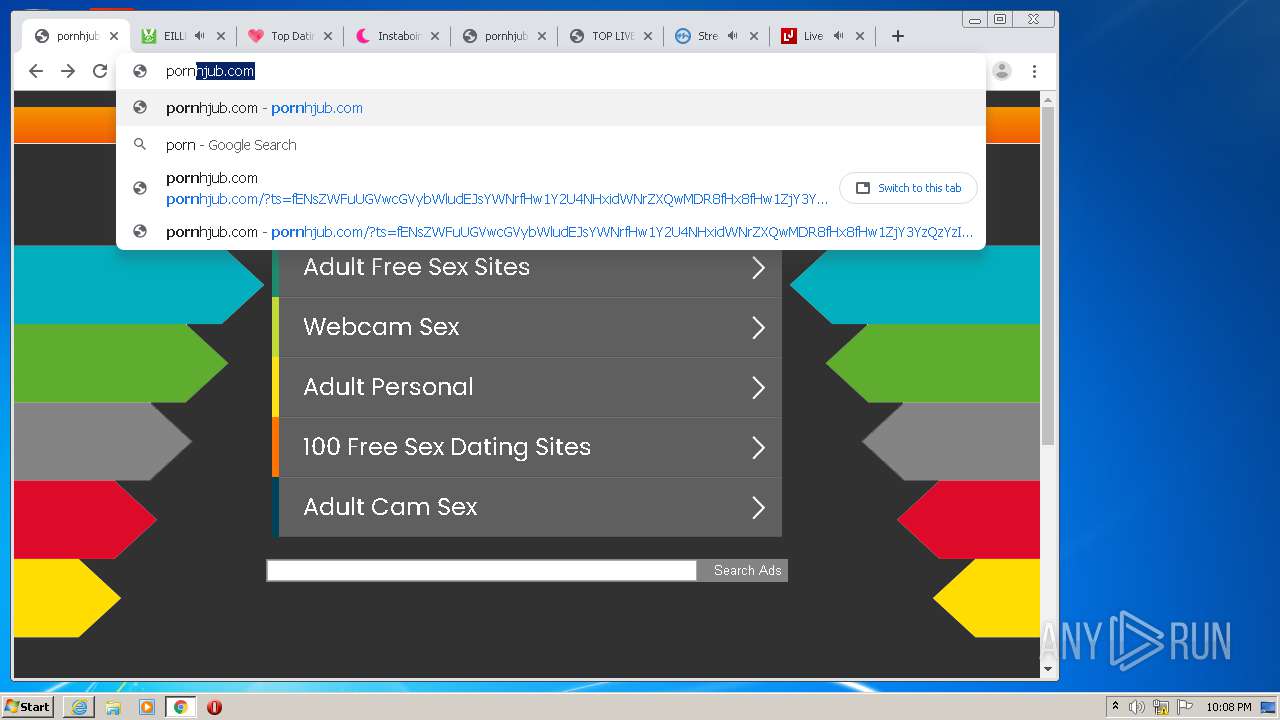
Task: Click the 'Search Ads' button
Action: (744, 570)
